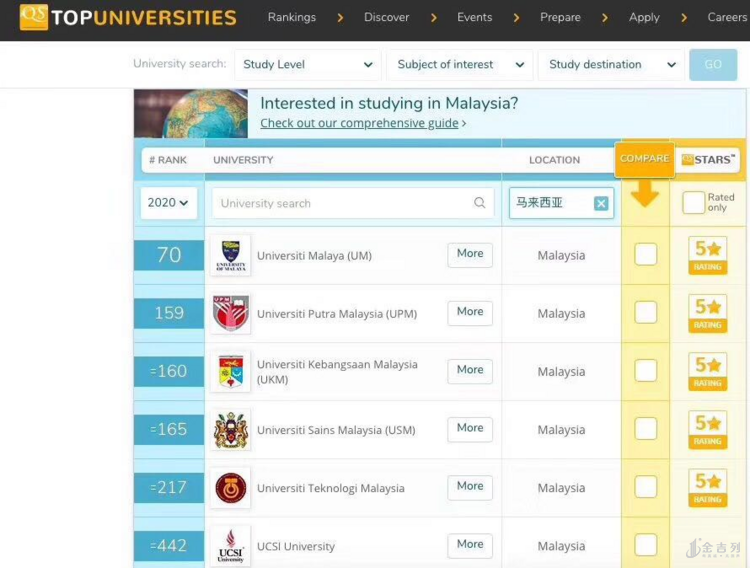Click More for Universiti Putra Malaysia (UPM)
The image size is (750, 568).
(470, 312)
